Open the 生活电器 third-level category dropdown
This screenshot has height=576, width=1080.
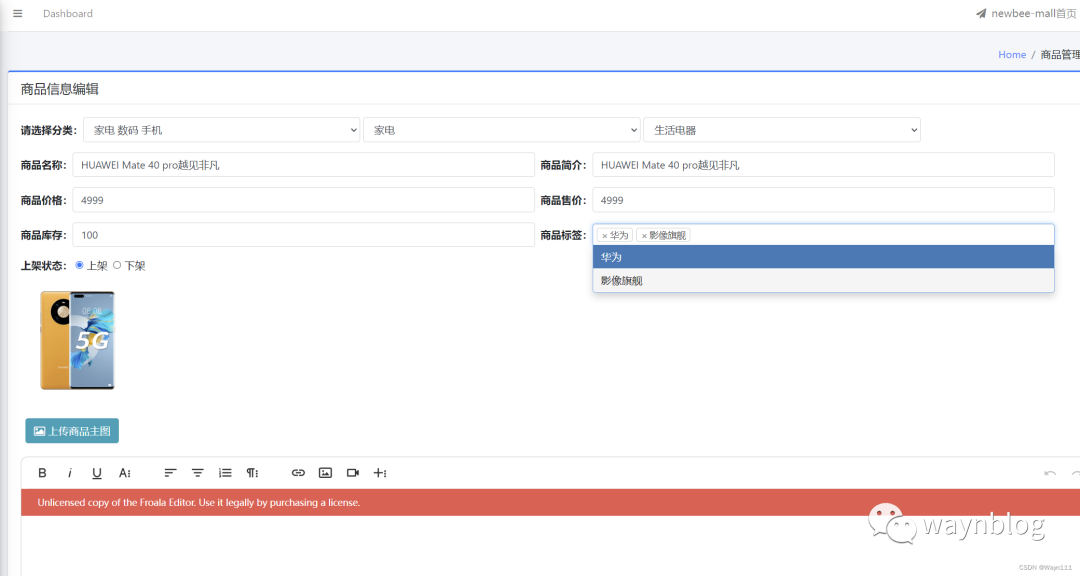(782, 130)
